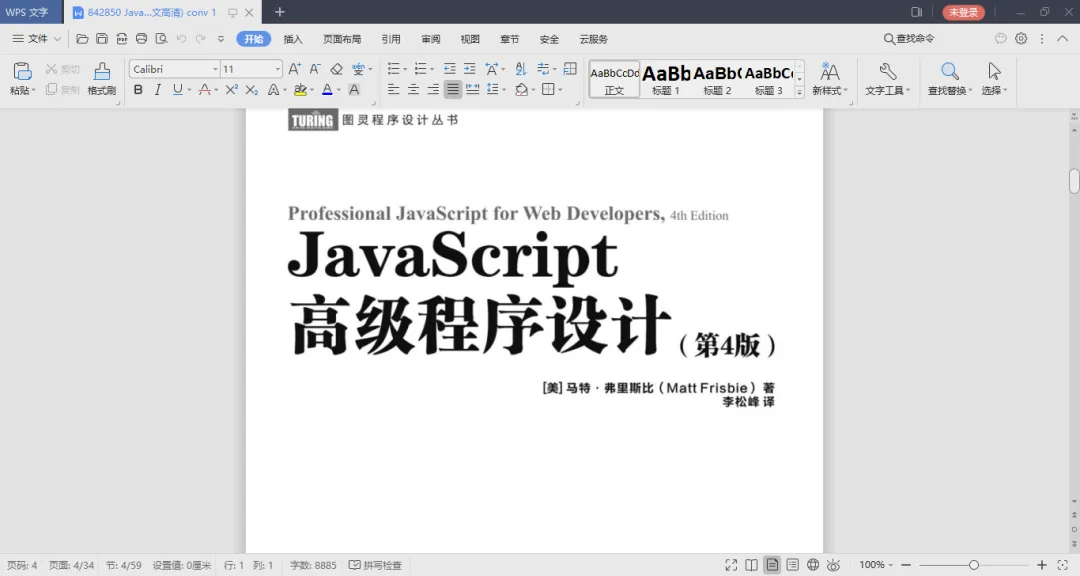Click the Paste clipboard icon

(x=22, y=72)
